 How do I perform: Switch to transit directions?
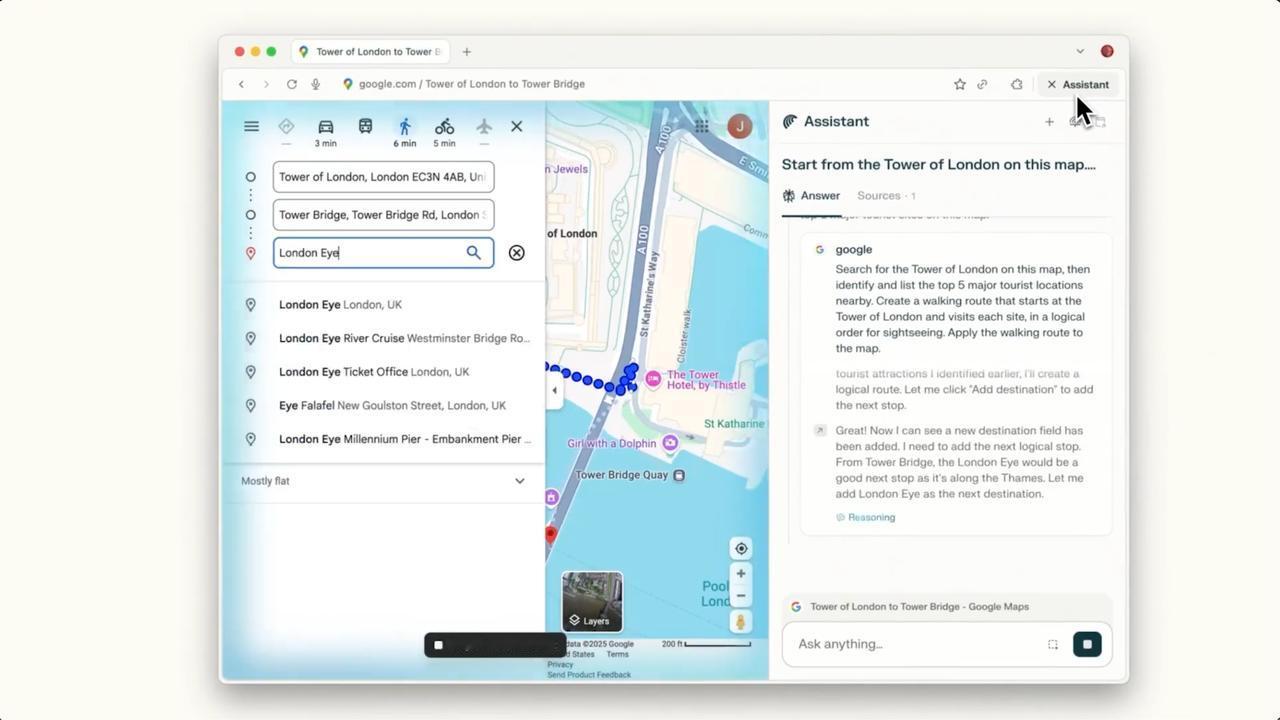pyautogui.click(x=365, y=126)
